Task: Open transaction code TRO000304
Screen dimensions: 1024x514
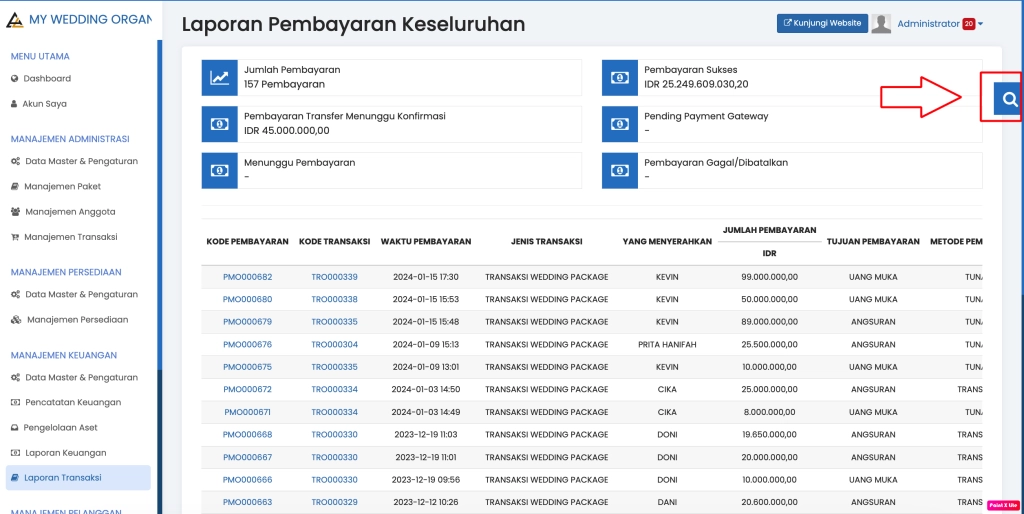Action: tap(334, 344)
